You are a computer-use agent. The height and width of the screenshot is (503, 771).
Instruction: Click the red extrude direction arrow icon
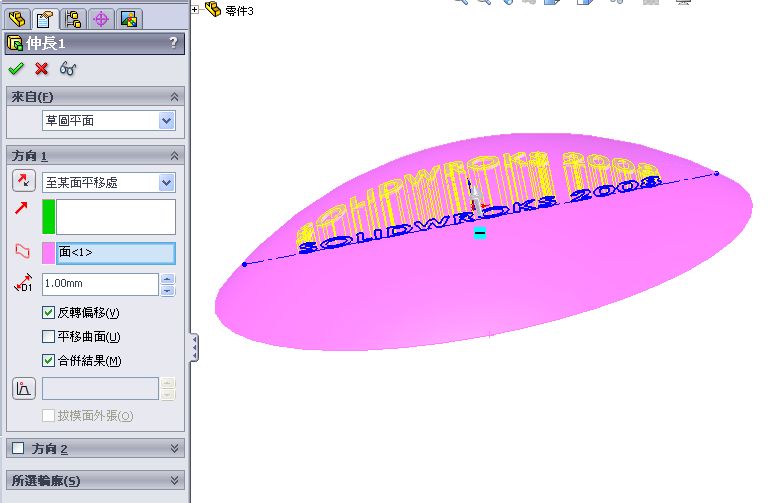point(21,208)
